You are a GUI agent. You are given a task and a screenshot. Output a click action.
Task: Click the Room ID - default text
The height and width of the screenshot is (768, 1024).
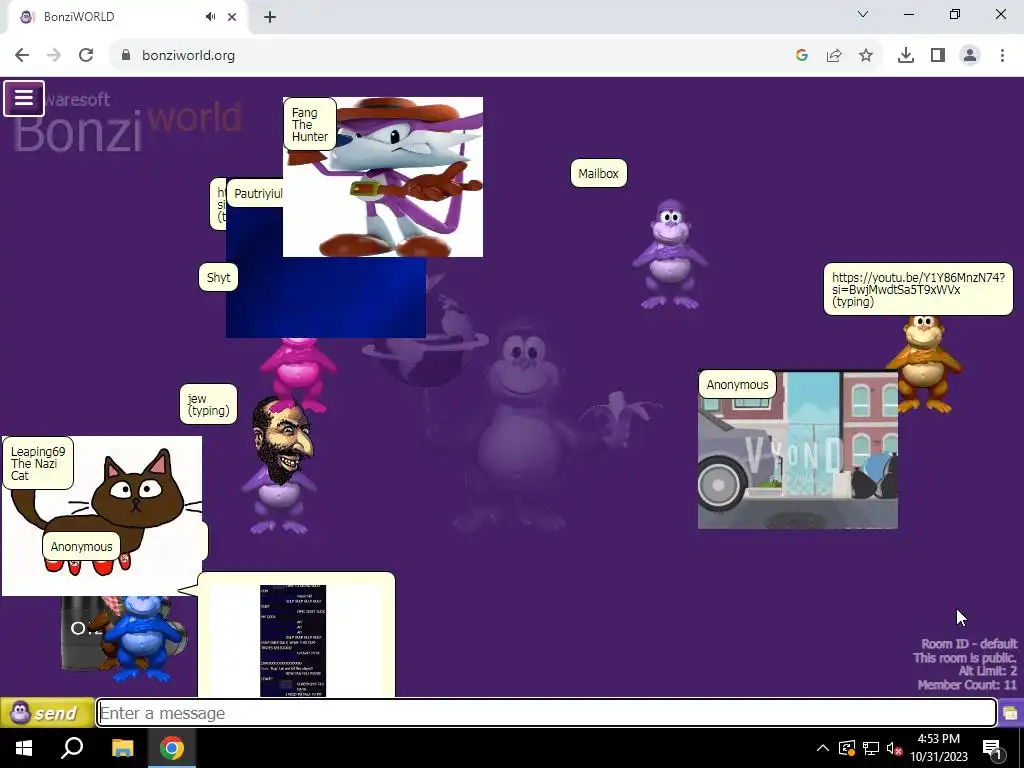click(x=969, y=644)
